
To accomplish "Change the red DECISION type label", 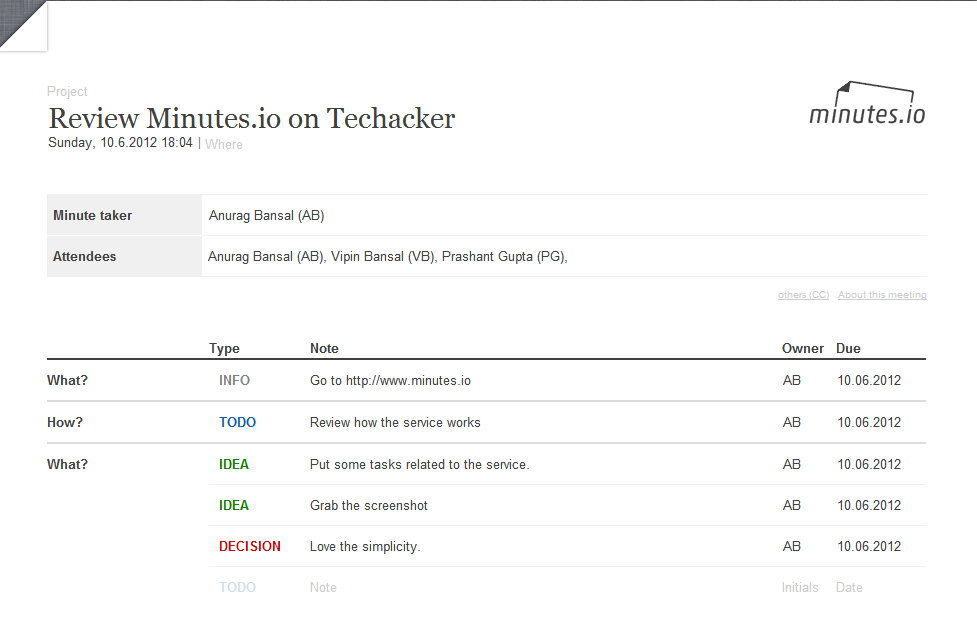I will pyautogui.click(x=250, y=546).
